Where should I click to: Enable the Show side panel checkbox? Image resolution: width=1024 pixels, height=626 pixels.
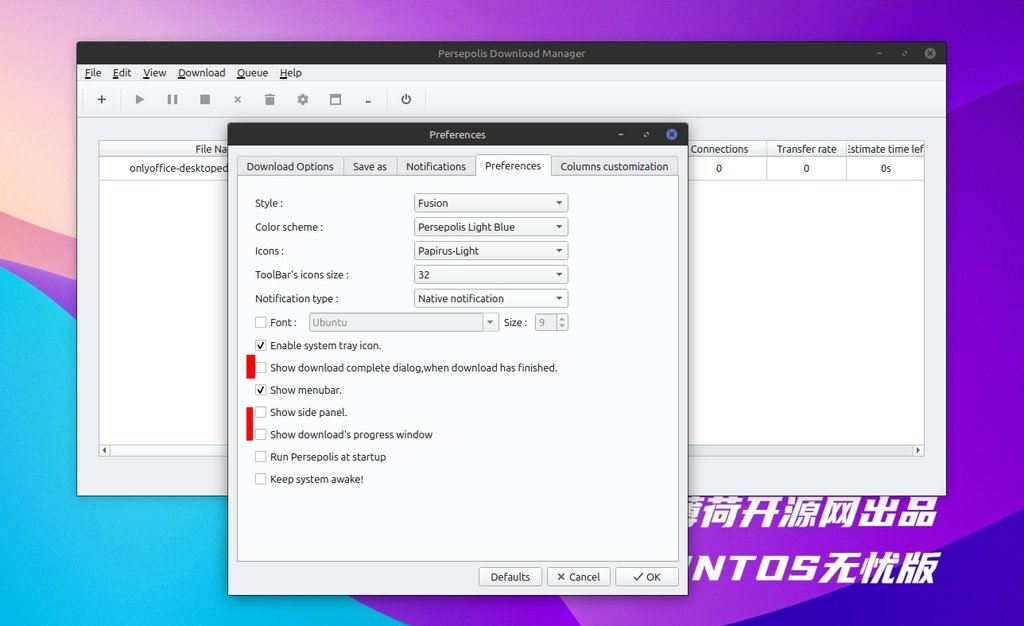pyautogui.click(x=261, y=412)
